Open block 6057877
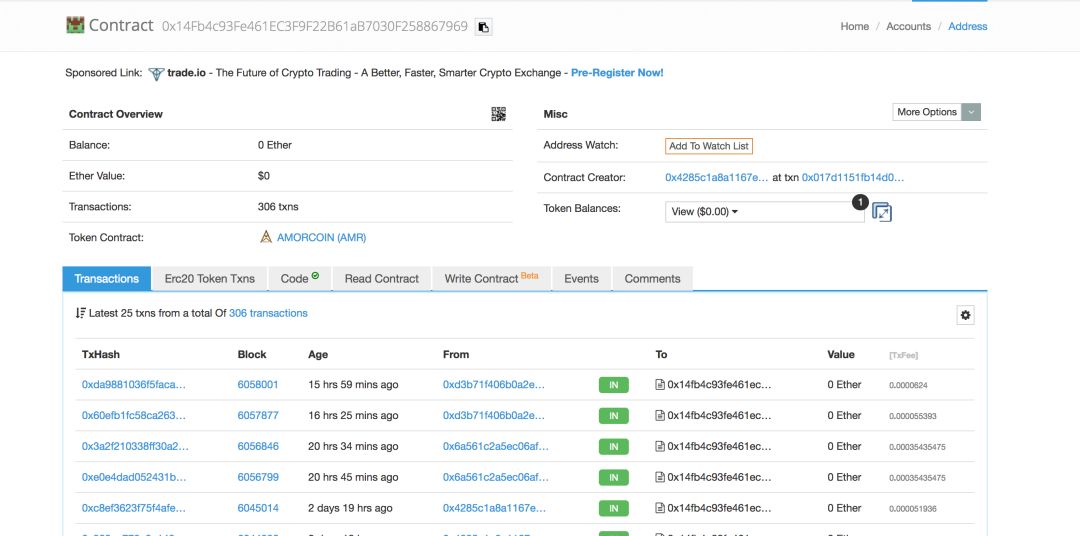1080x536 pixels. click(258, 415)
